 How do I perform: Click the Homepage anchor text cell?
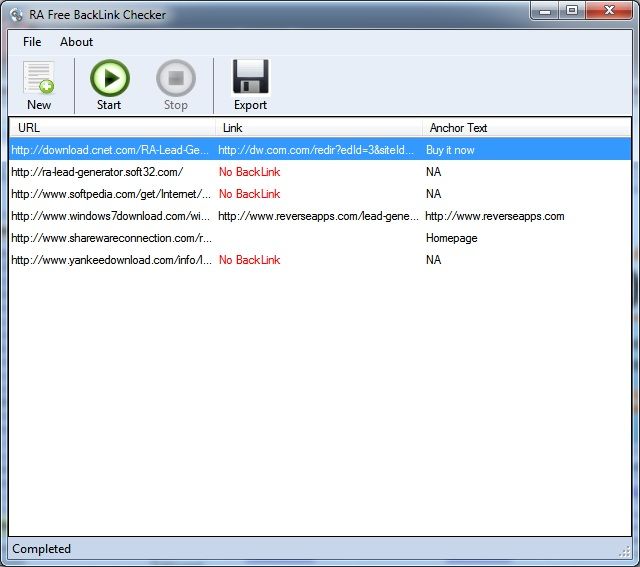point(451,238)
